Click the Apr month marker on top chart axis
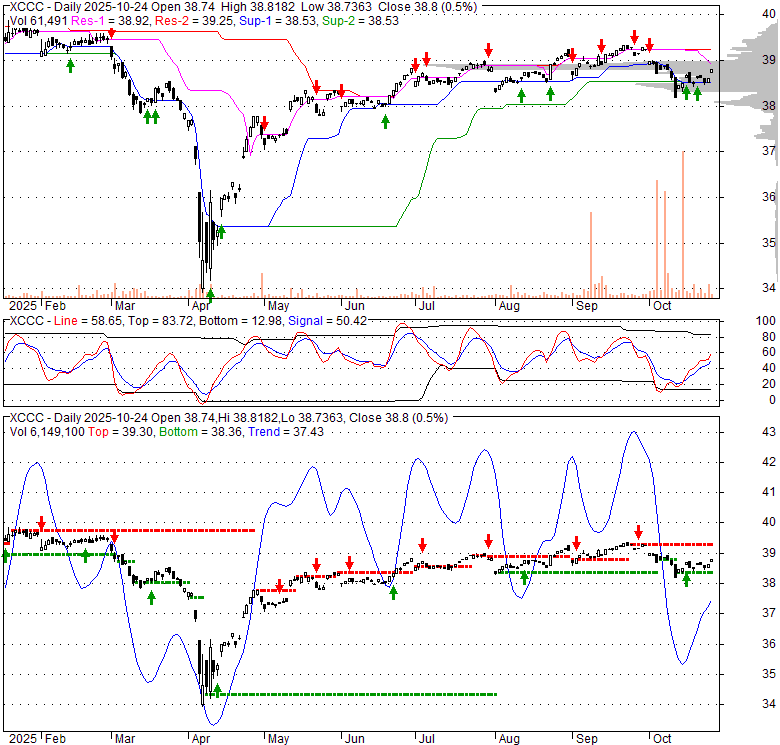 (201, 304)
